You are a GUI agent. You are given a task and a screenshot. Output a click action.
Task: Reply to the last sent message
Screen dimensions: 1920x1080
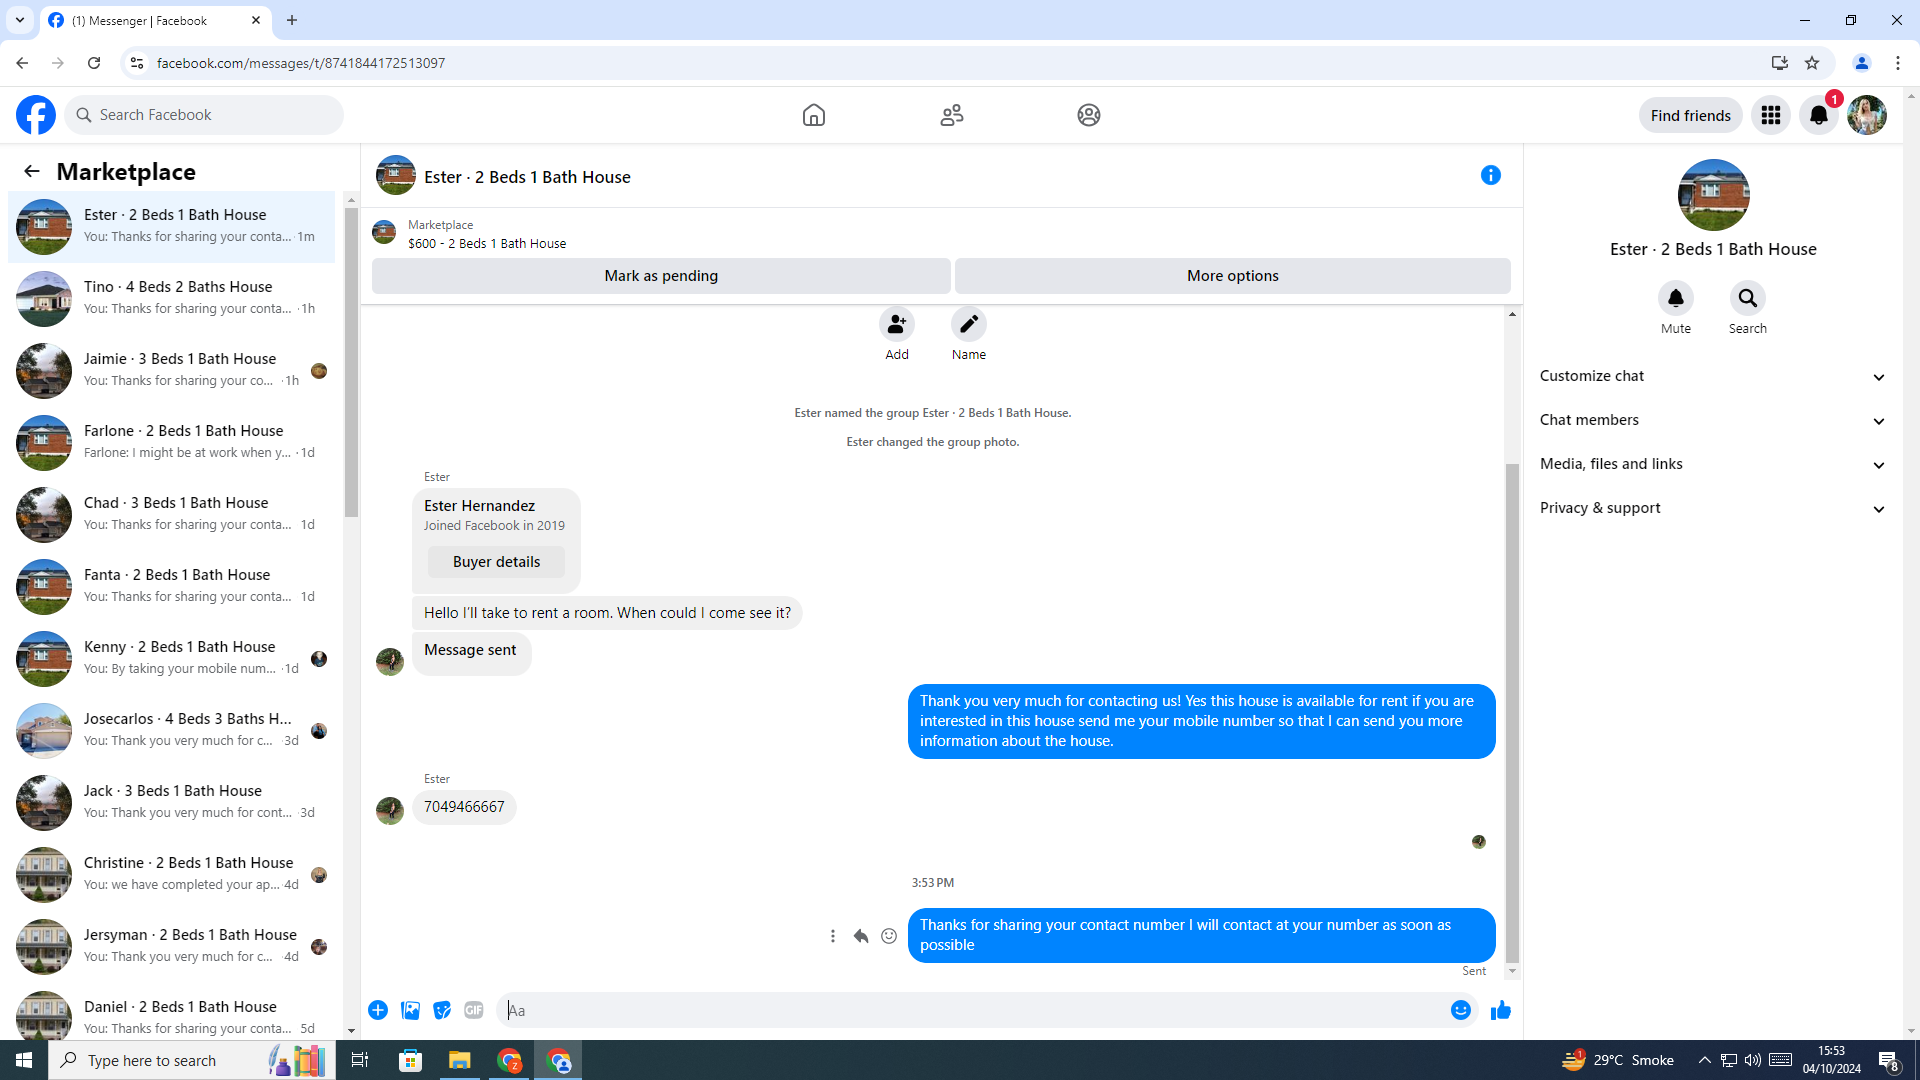(861, 936)
